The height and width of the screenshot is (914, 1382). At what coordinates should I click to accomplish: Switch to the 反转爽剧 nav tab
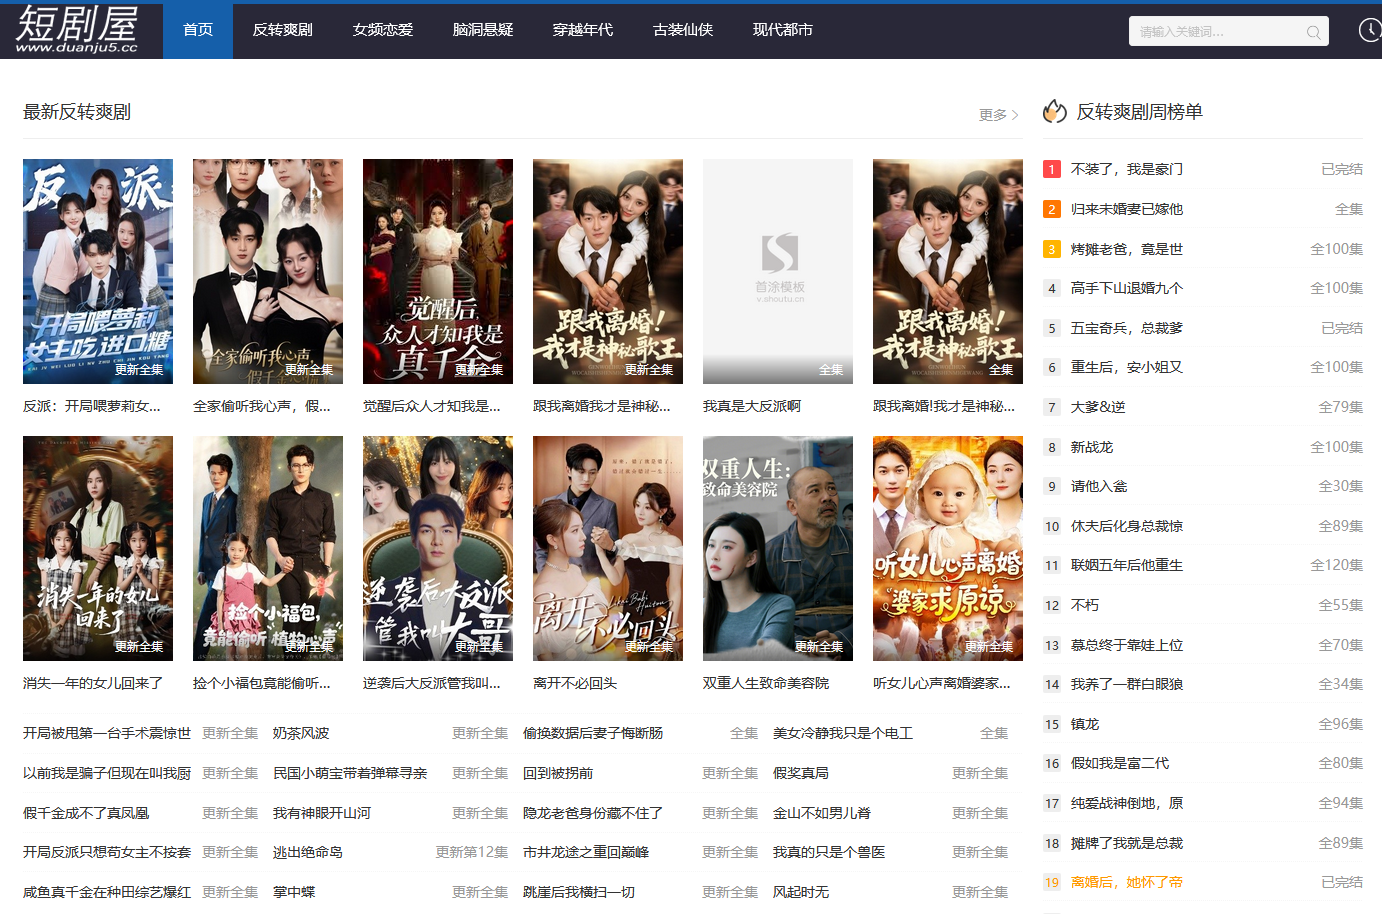click(283, 30)
